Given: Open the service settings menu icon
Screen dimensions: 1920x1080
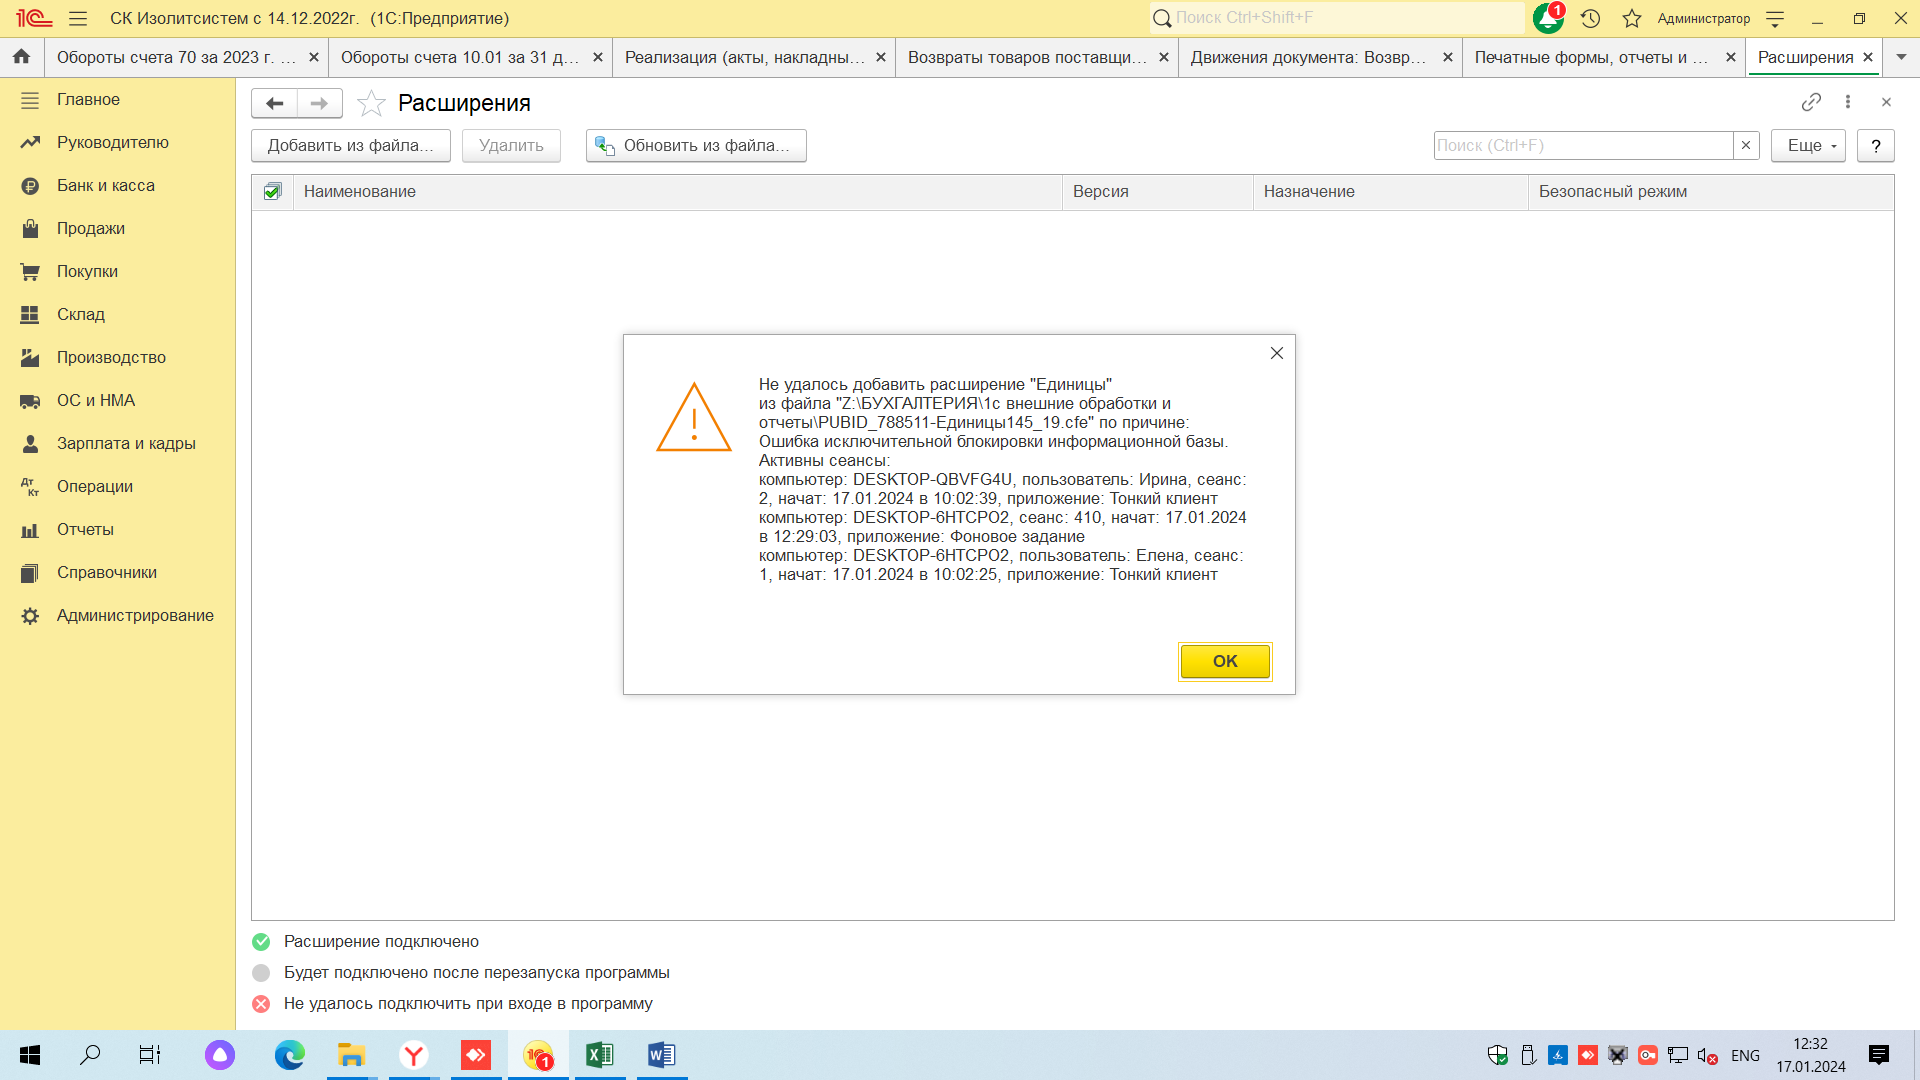Looking at the screenshot, I should 1775,18.
